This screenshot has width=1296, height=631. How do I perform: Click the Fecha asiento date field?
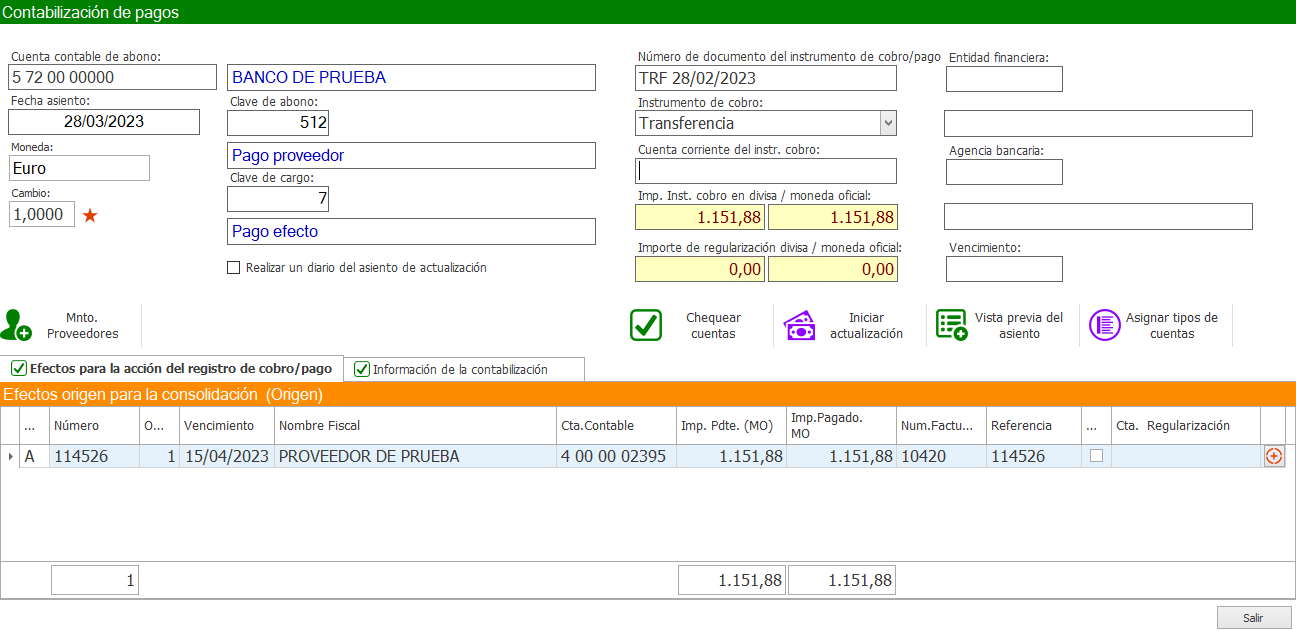coord(104,122)
